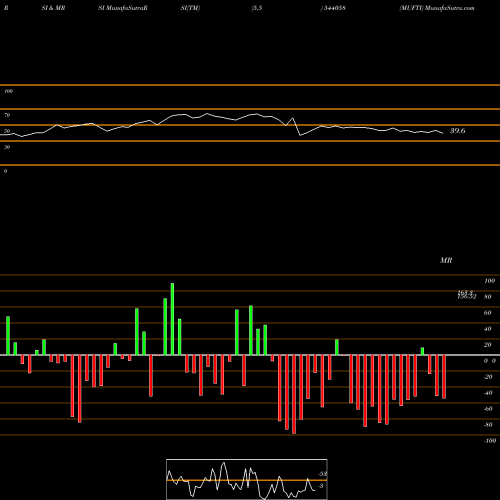Screen dimensions: 500x500
Task: Click the MR axis label 60
Action: 488,313
